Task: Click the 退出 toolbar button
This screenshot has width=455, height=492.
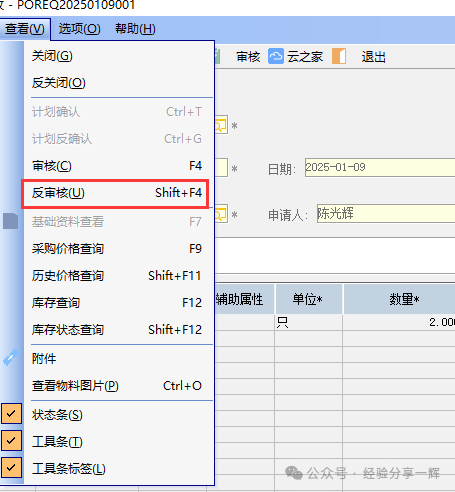Action: 374,57
